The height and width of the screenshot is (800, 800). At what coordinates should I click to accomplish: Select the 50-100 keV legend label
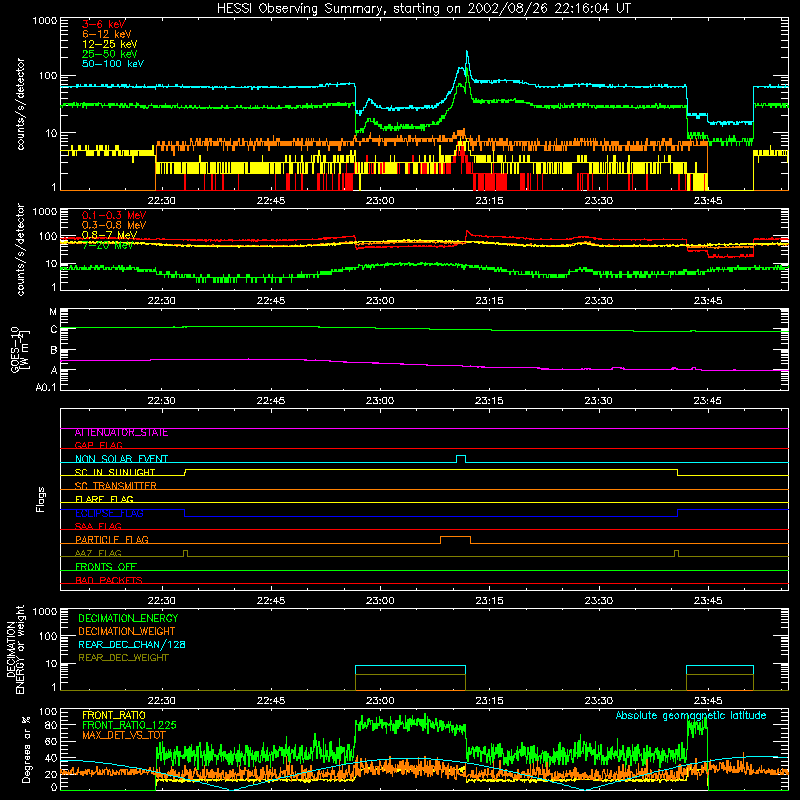[113, 64]
